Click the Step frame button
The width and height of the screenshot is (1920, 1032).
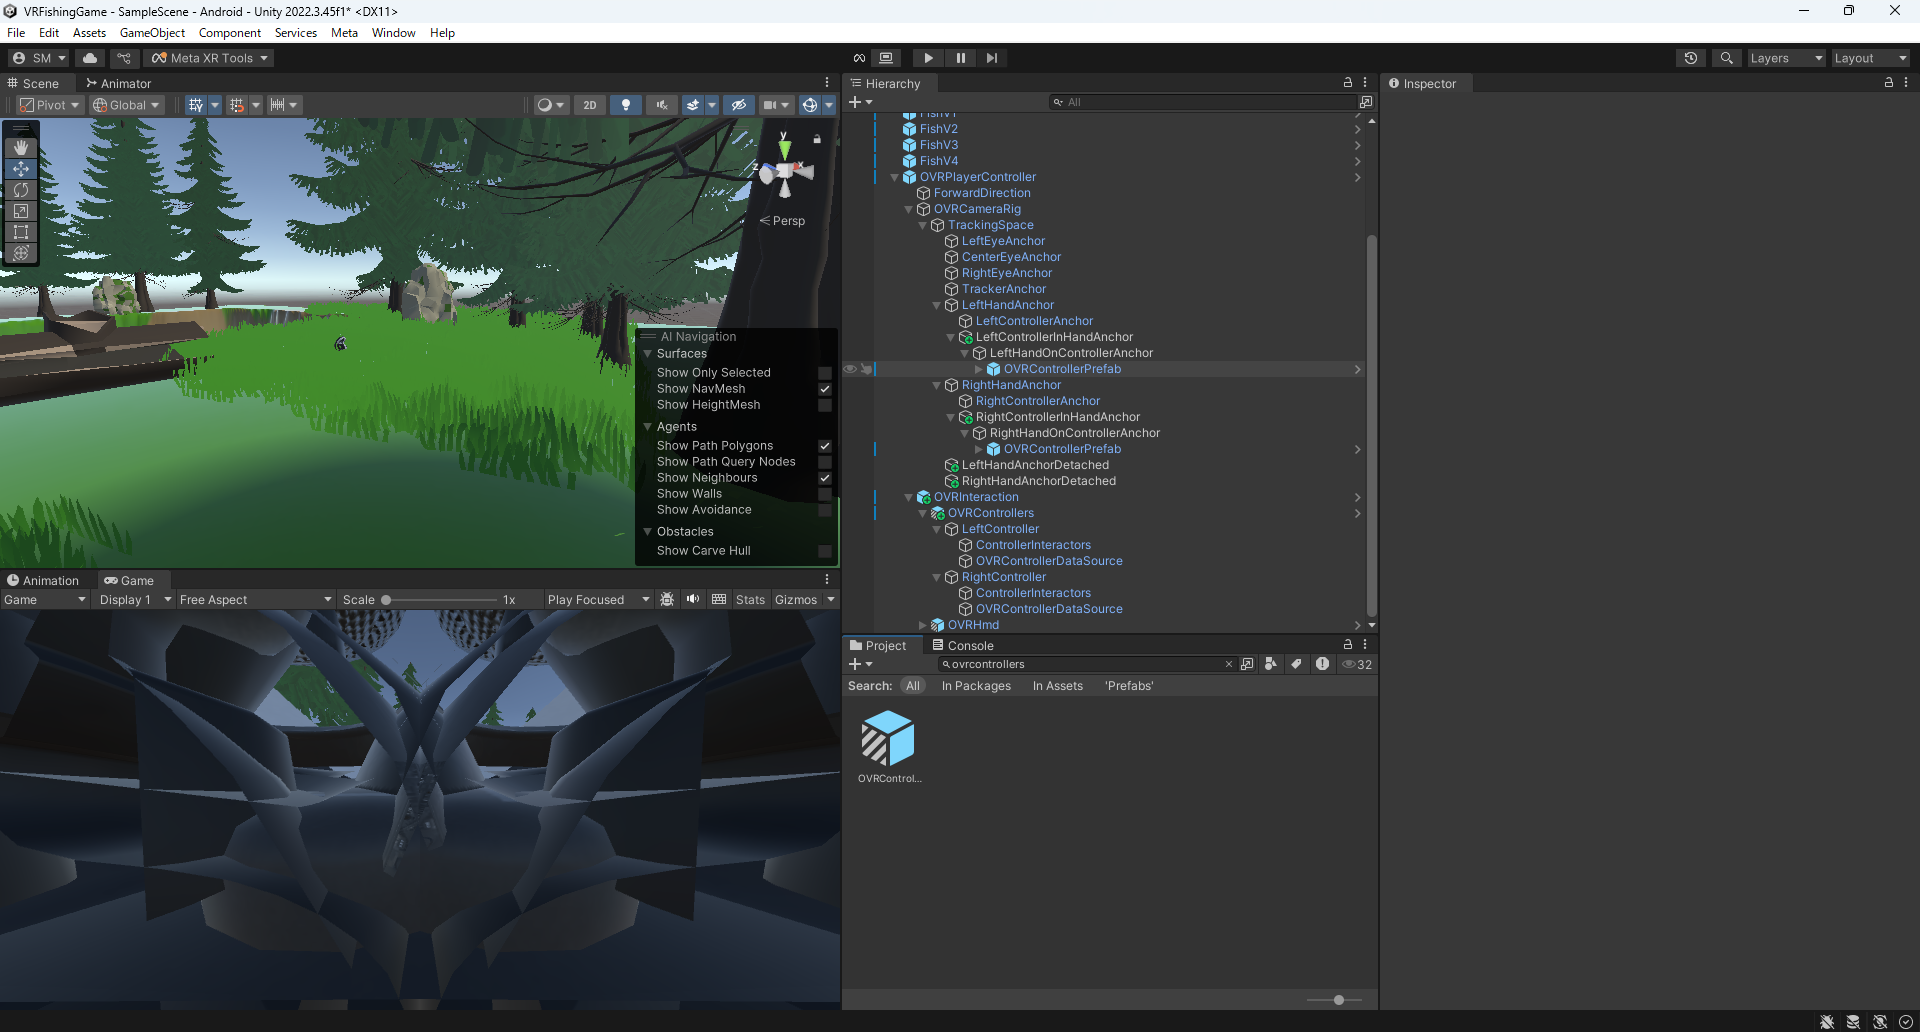tap(991, 58)
